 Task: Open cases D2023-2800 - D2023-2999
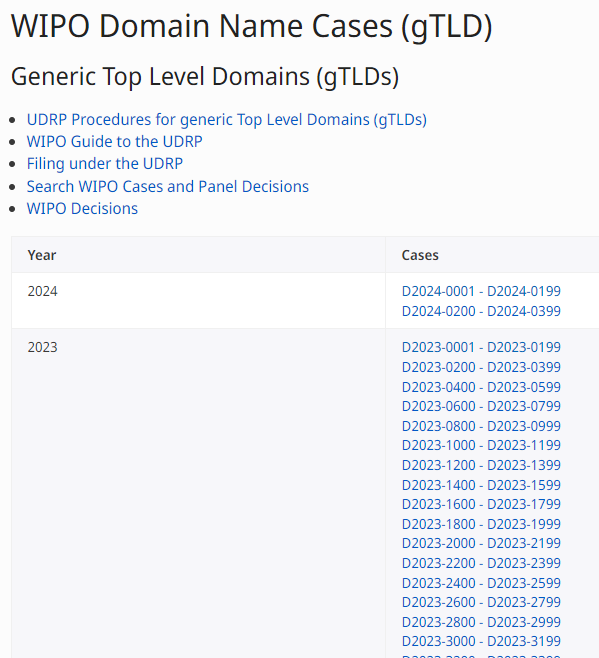pyautogui.click(x=481, y=622)
